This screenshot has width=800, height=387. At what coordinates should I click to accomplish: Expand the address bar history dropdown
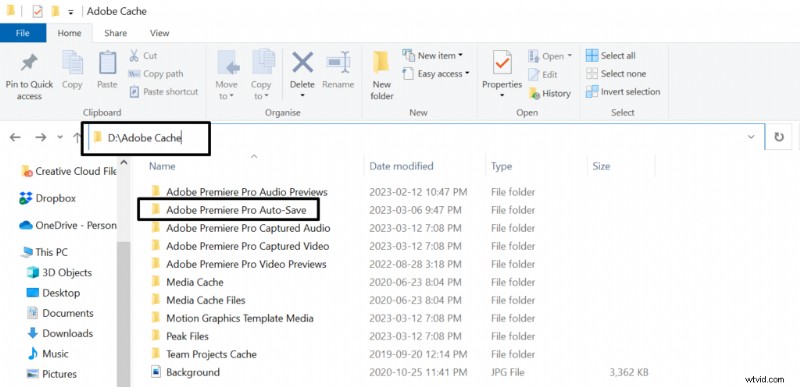(751, 137)
